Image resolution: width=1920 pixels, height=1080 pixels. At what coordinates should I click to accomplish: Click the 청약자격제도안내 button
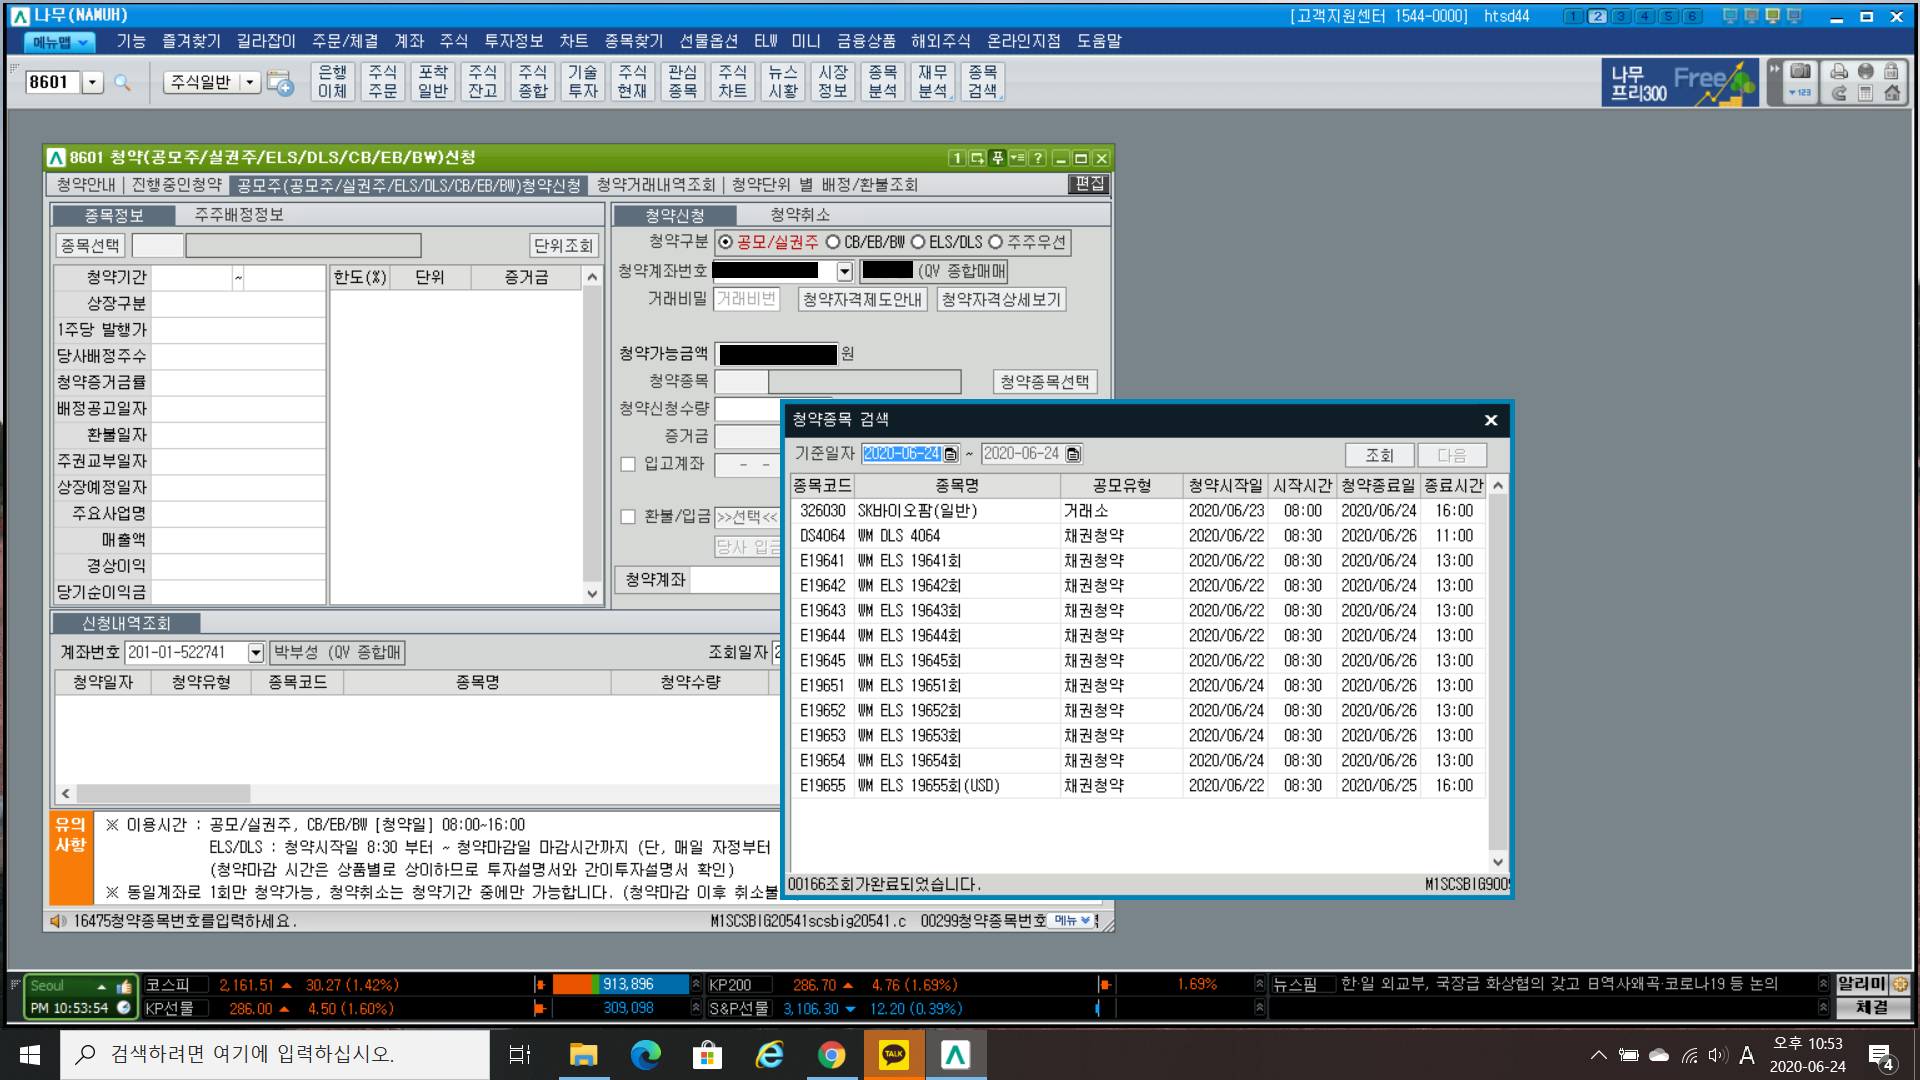click(862, 299)
